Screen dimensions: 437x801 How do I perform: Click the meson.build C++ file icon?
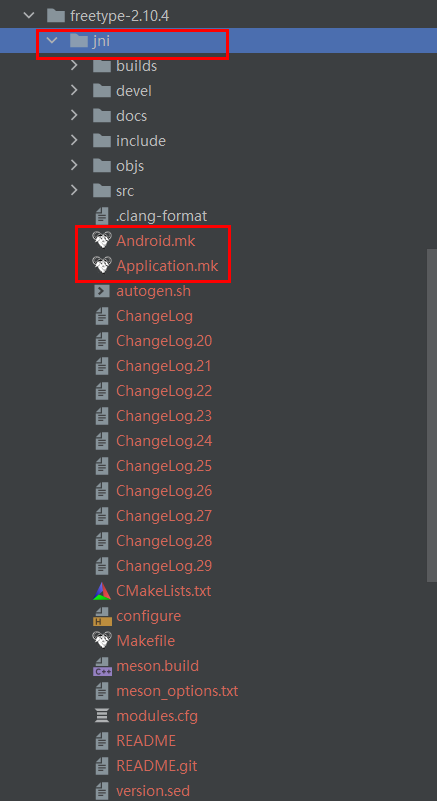pos(102,666)
